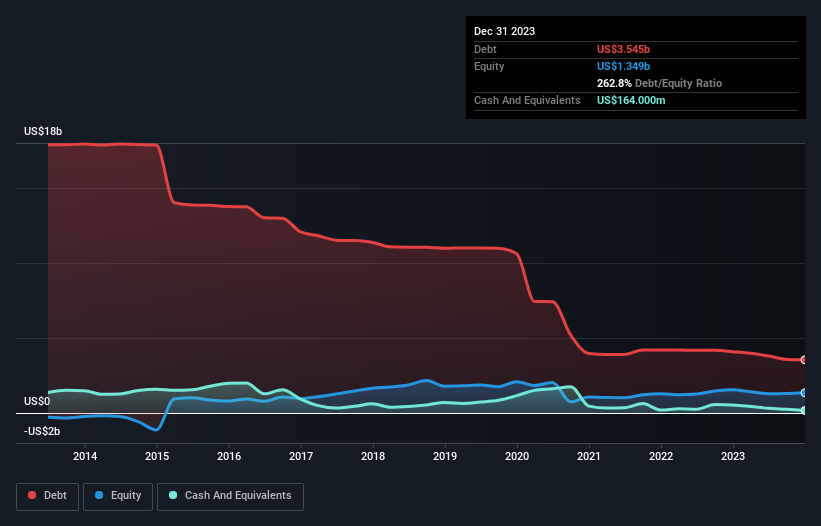Click the 2021 x-axis label
This screenshot has height=526, width=821.
point(589,456)
